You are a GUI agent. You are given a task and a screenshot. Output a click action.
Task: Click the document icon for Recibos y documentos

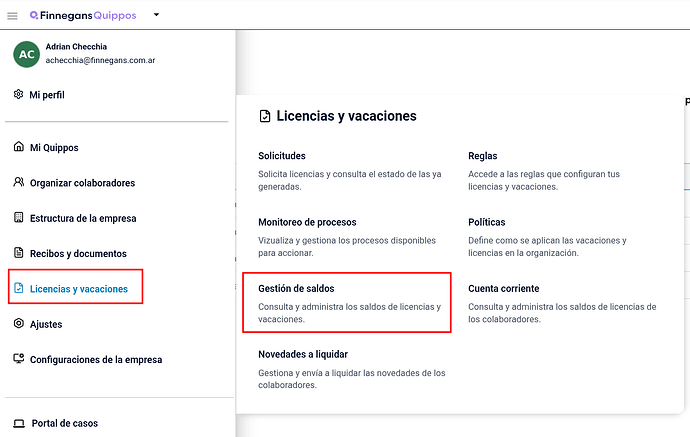coord(18,253)
